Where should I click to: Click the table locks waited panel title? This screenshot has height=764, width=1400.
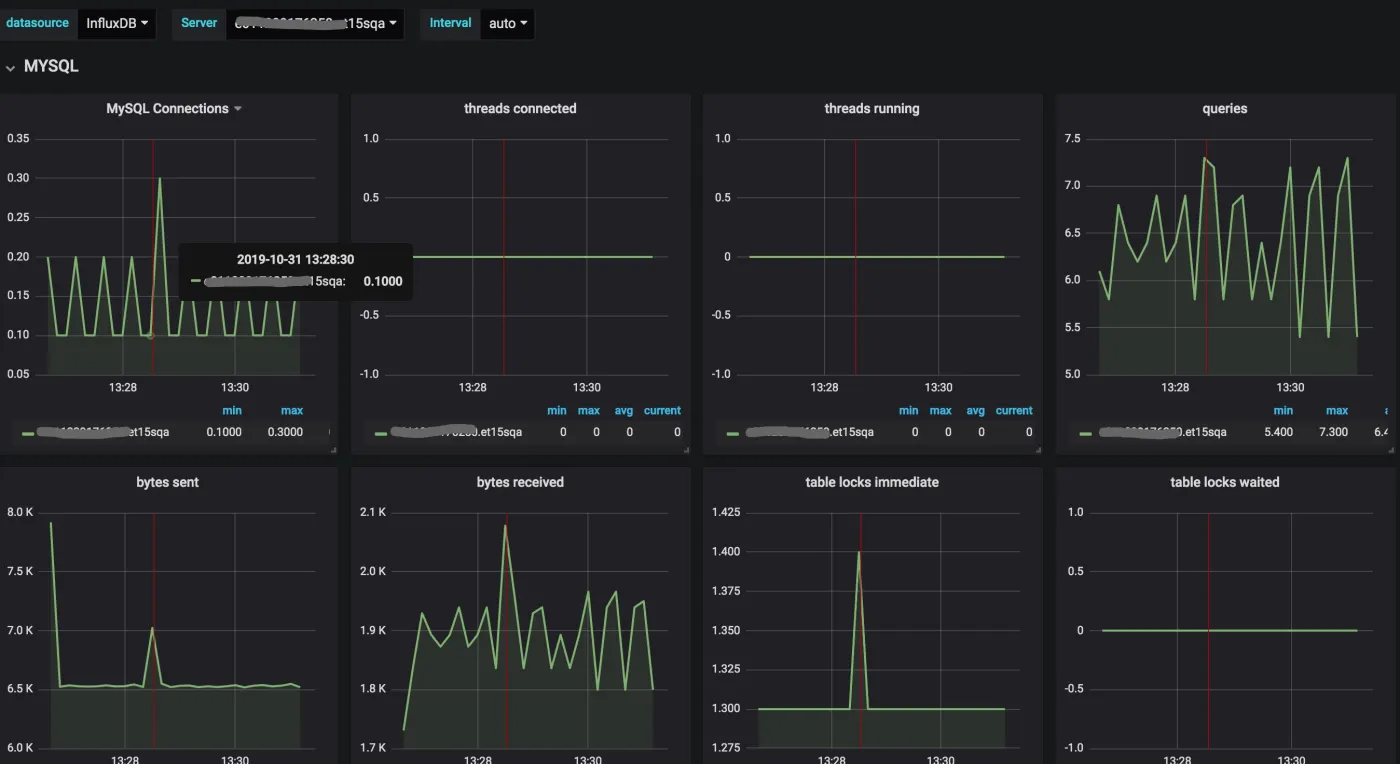[1225, 482]
